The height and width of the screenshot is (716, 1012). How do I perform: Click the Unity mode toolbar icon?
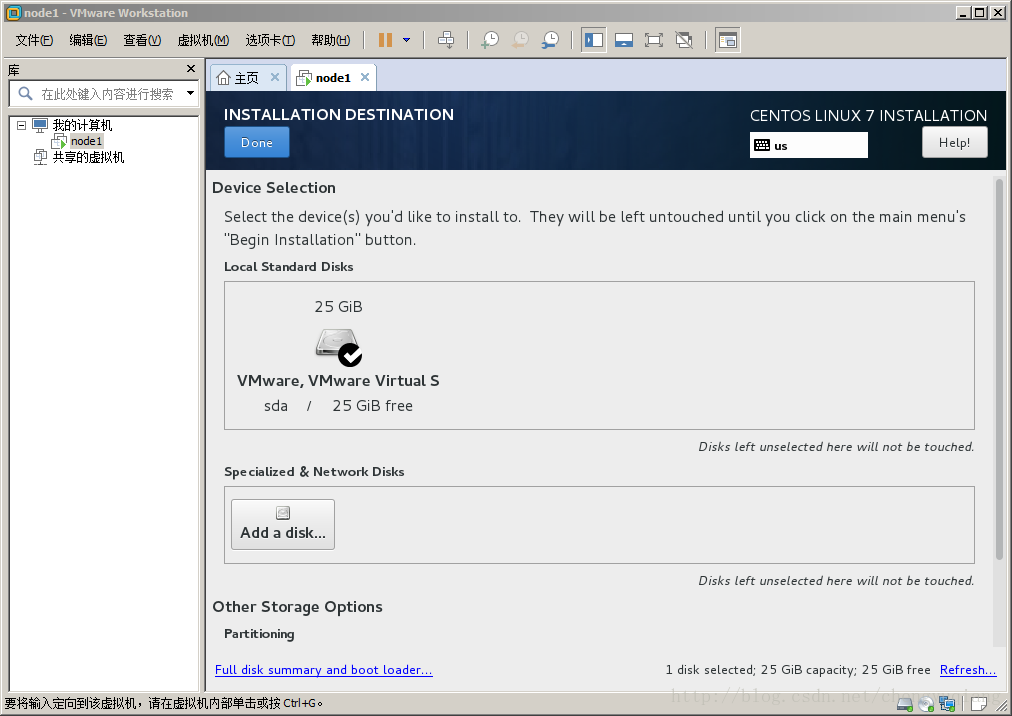[684, 40]
